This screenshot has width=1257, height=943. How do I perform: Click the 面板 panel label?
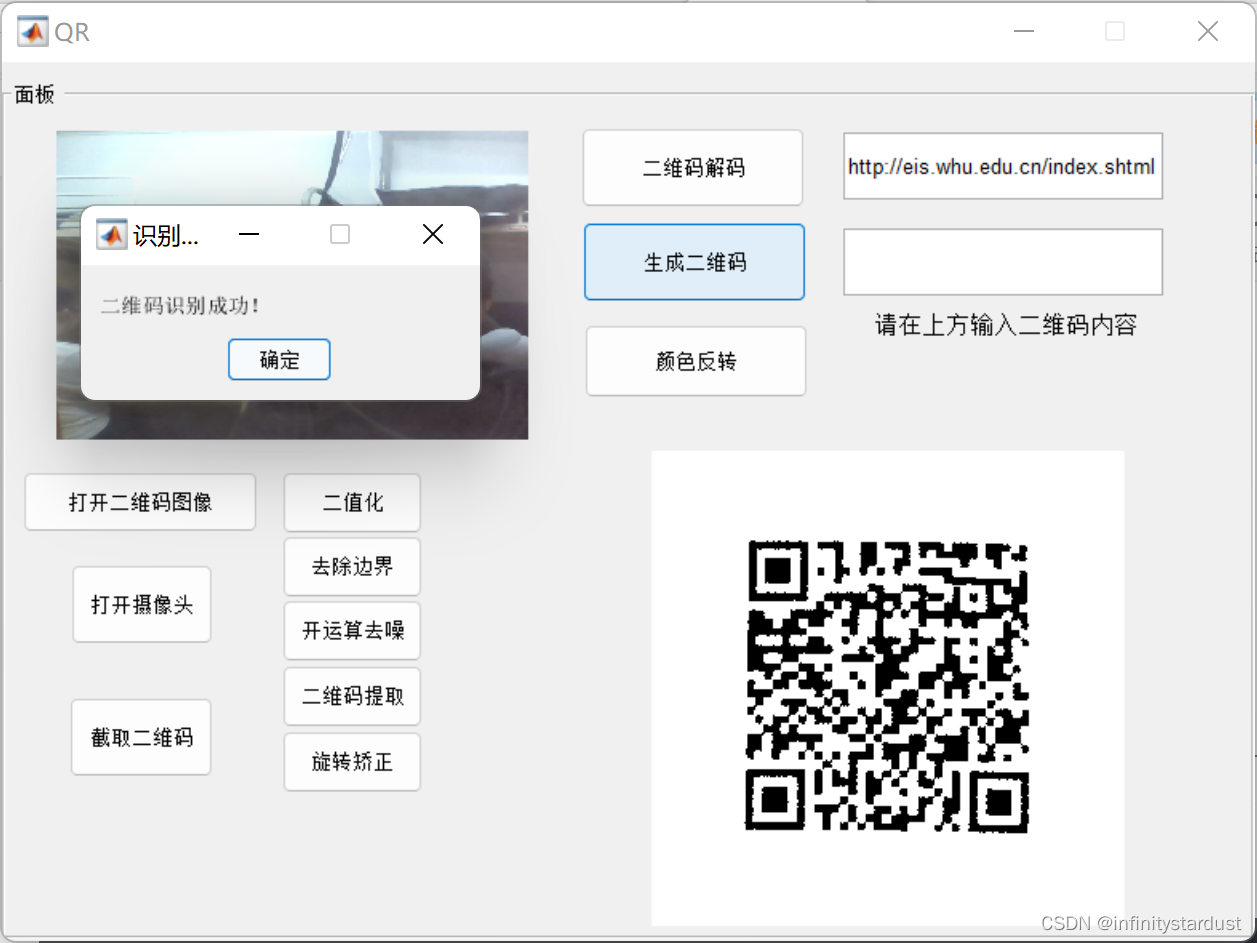tap(33, 94)
